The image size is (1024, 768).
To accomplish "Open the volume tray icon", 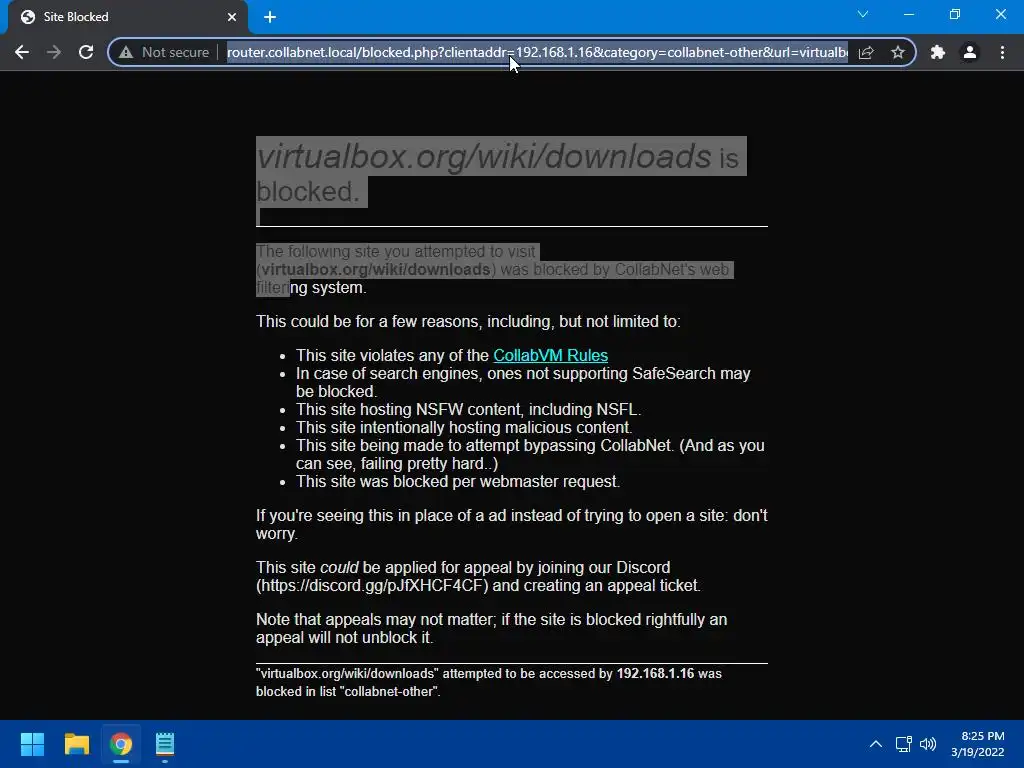I will click(x=927, y=744).
